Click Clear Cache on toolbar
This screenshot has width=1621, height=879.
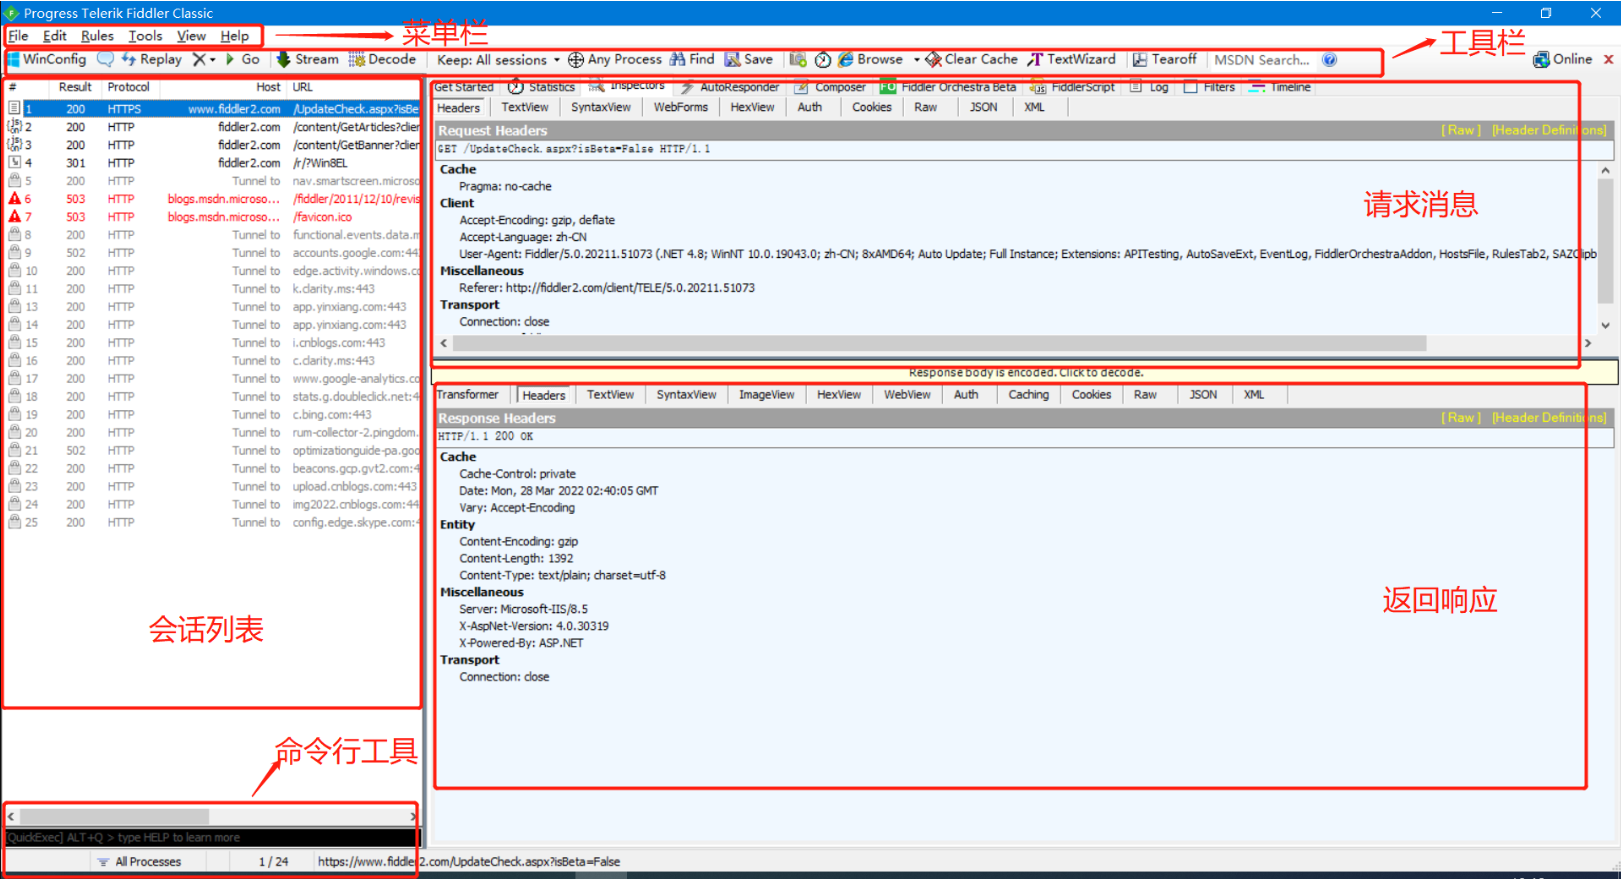click(x=971, y=60)
